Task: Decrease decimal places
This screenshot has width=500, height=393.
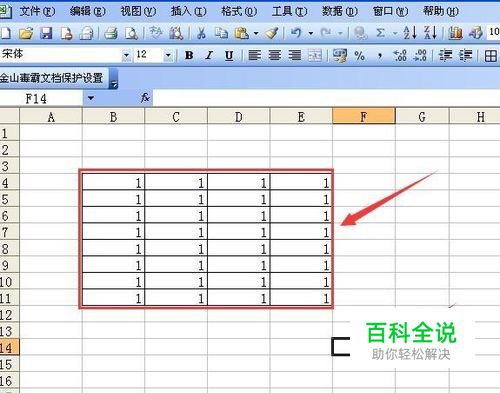Action: tap(420, 55)
